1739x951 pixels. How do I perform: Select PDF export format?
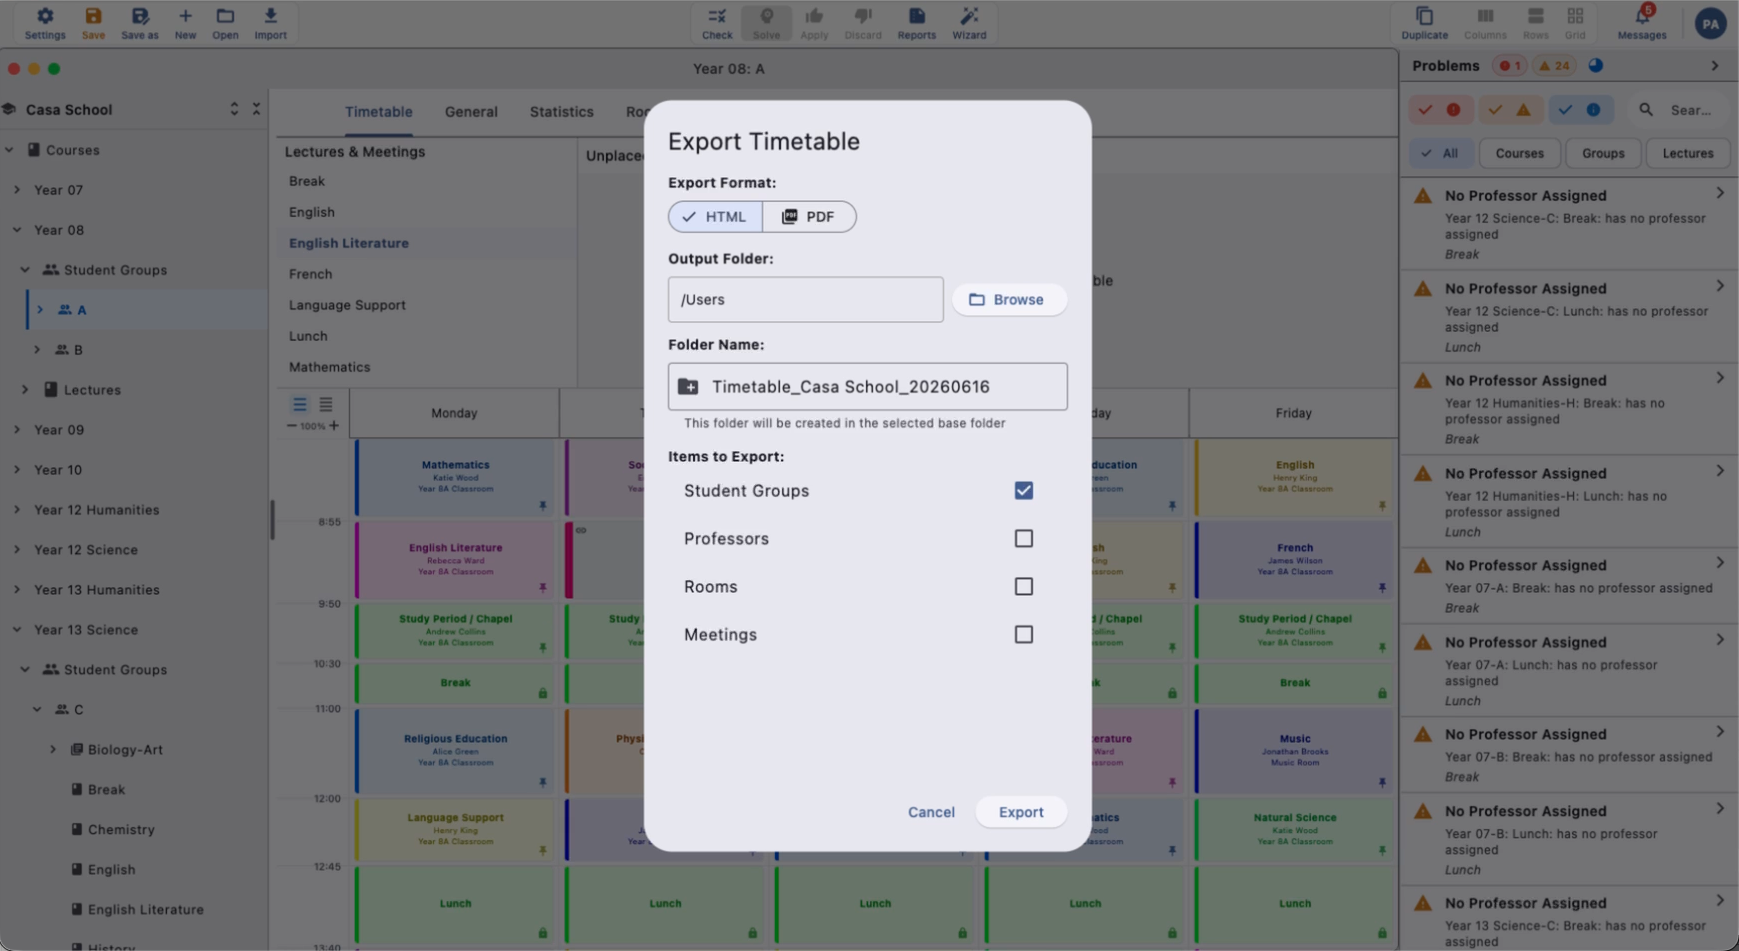[x=809, y=217]
